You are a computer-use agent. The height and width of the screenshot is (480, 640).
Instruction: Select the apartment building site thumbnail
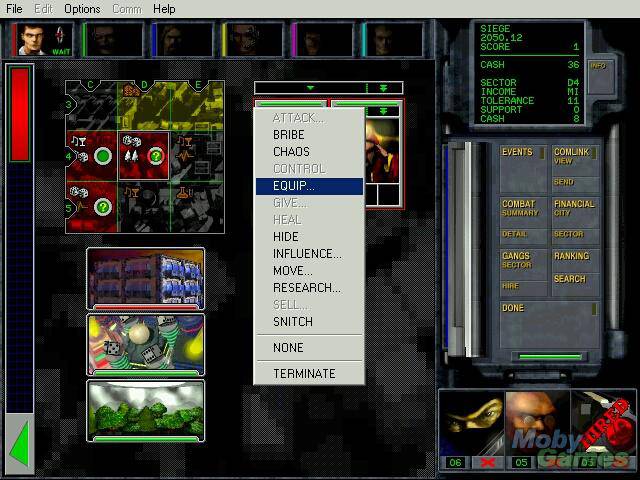pyautogui.click(x=145, y=279)
